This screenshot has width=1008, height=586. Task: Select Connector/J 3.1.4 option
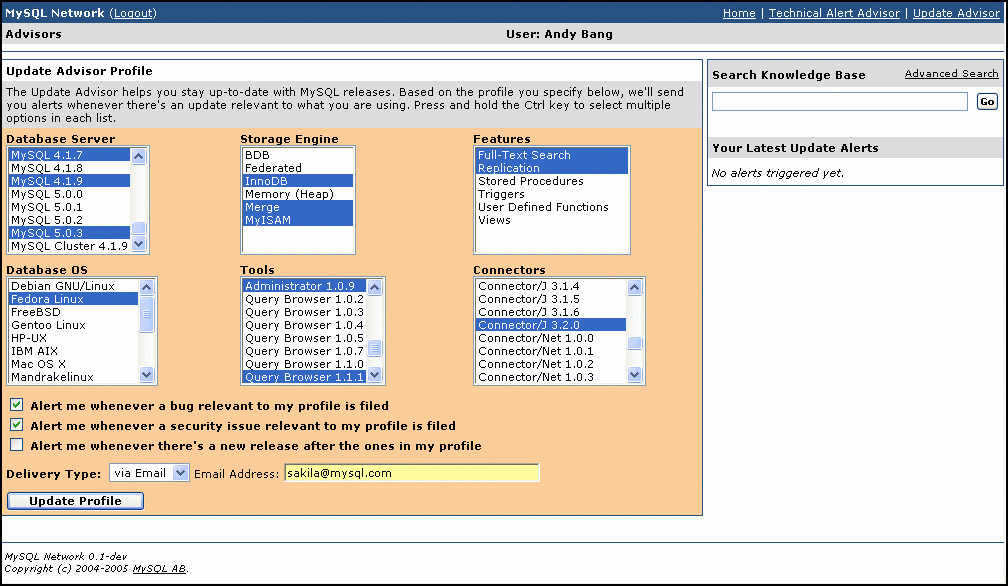click(551, 286)
